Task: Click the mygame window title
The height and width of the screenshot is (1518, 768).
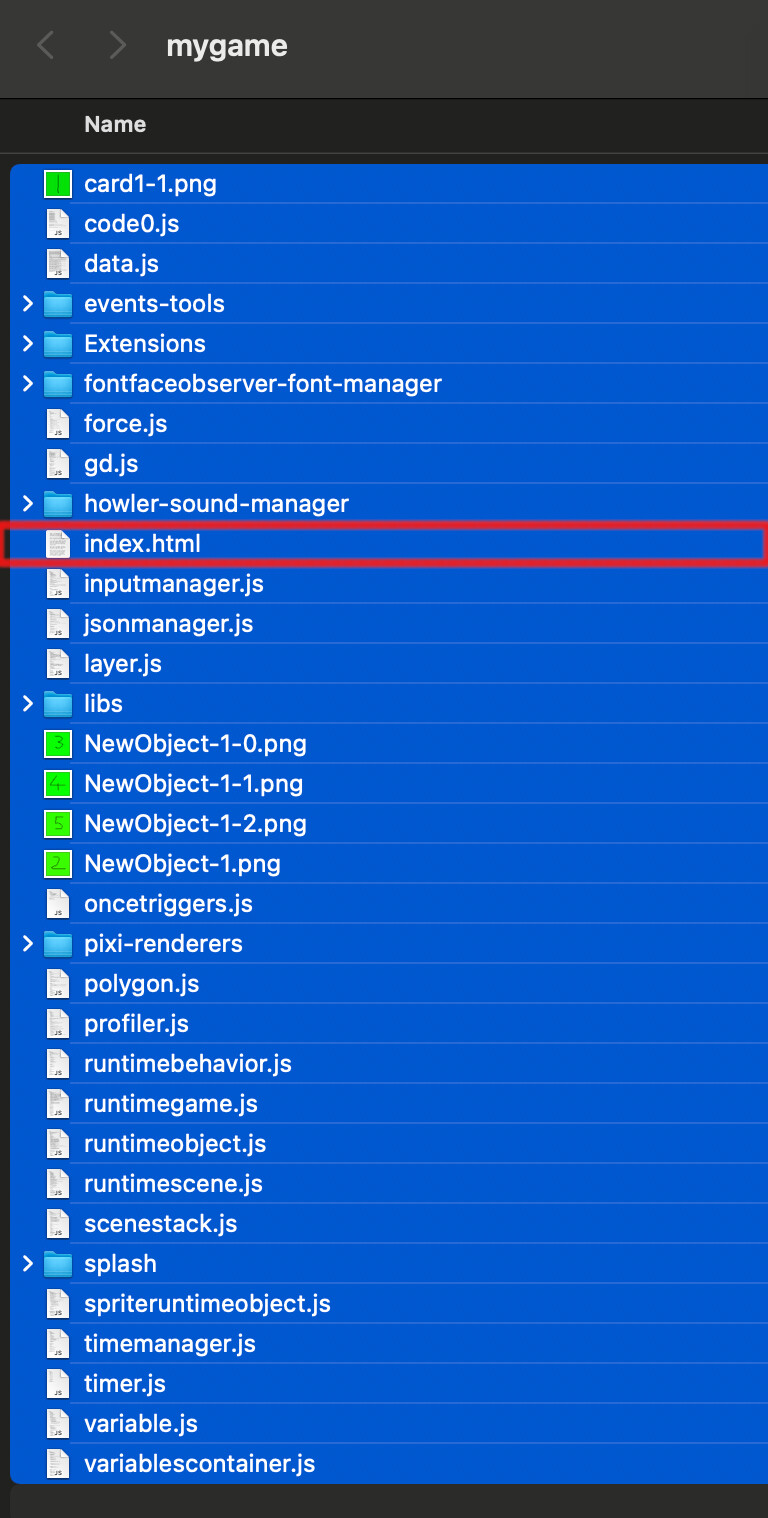Action: click(x=227, y=45)
